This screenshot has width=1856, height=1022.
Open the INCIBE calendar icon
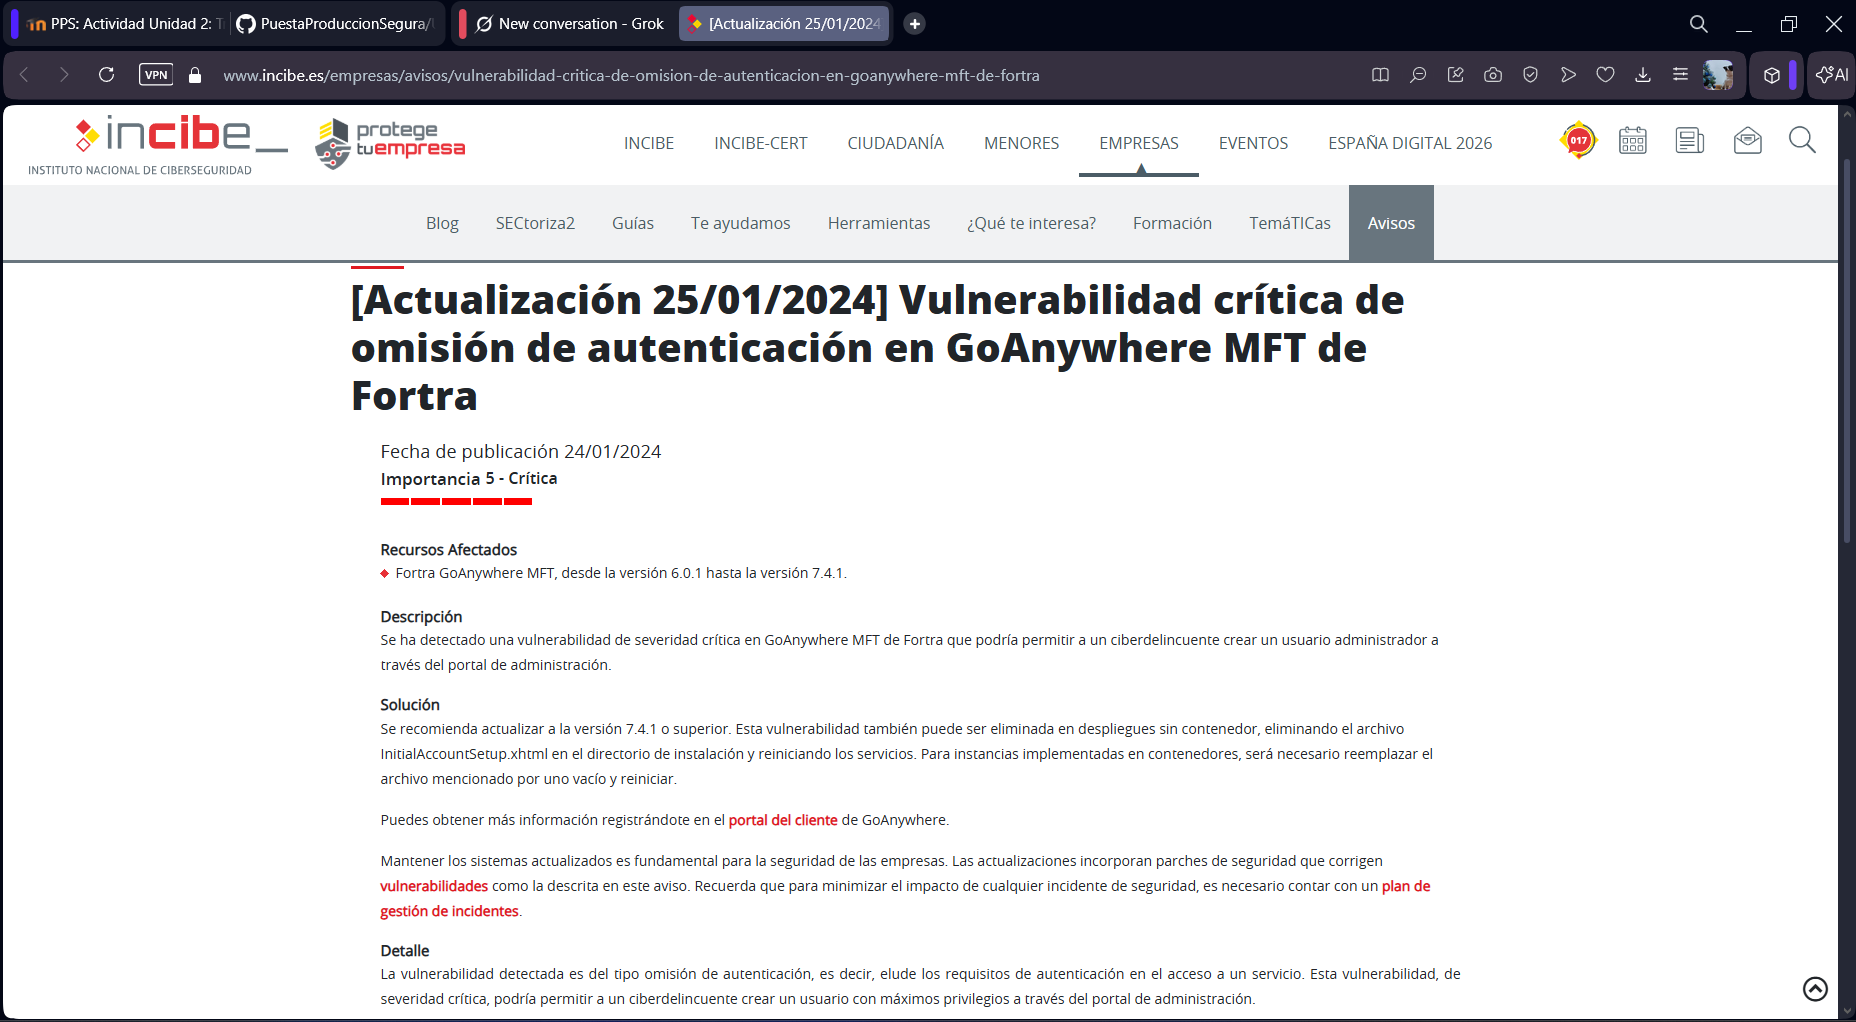pos(1633,140)
